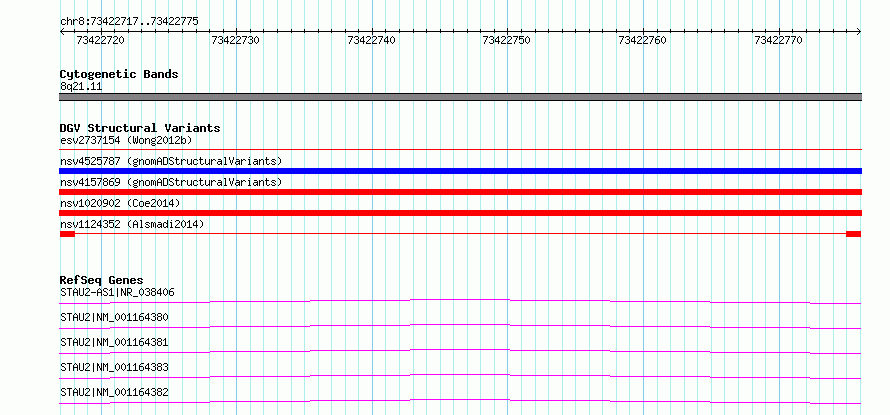The height and width of the screenshot is (415, 890).
Task: Open variant nsv1020902 (Coe2014) label
Action: pos(120,203)
